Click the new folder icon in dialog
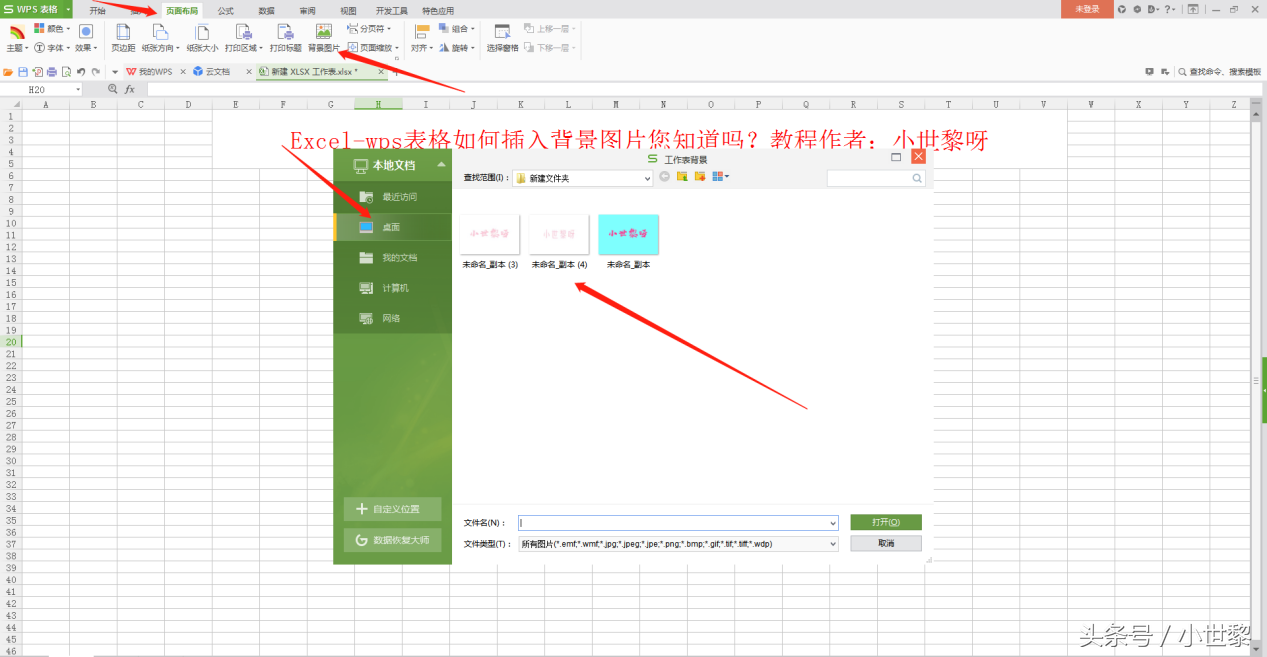Viewport: 1267px width, 657px height. (700, 177)
